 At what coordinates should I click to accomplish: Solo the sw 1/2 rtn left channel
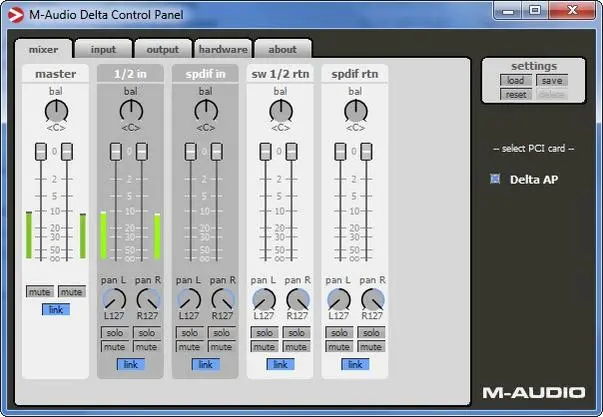[264, 332]
